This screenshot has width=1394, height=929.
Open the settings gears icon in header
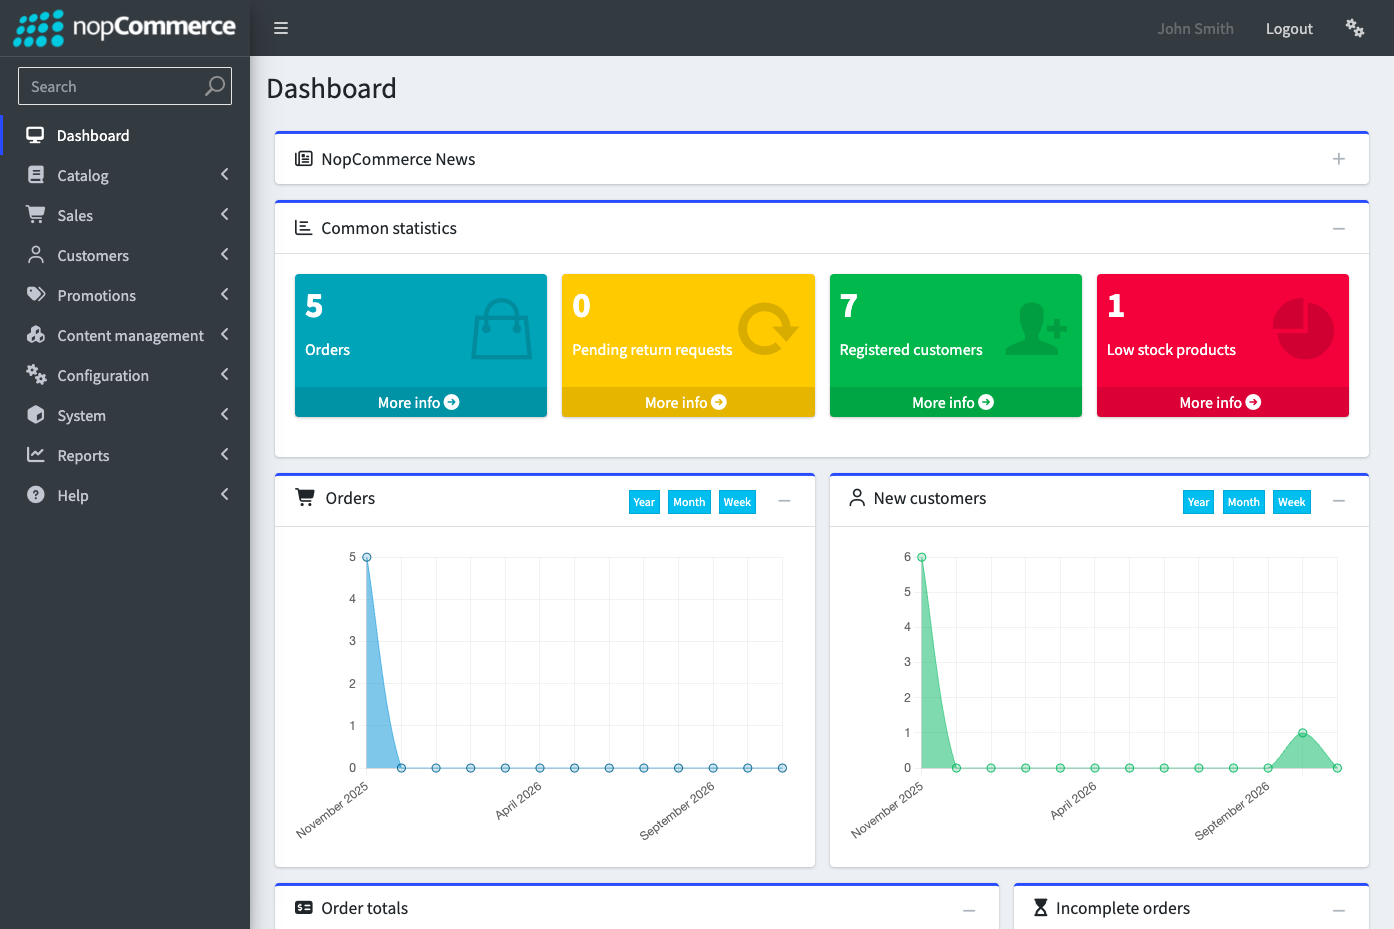coord(1355,28)
